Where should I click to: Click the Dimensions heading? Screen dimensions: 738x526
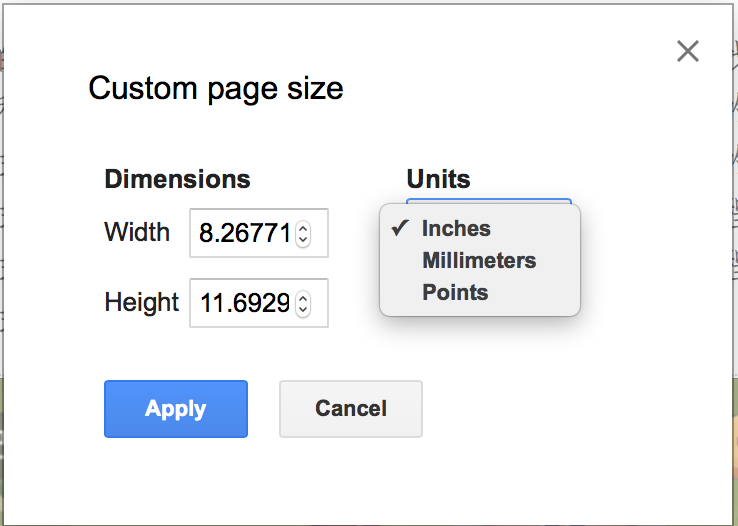[x=177, y=179]
